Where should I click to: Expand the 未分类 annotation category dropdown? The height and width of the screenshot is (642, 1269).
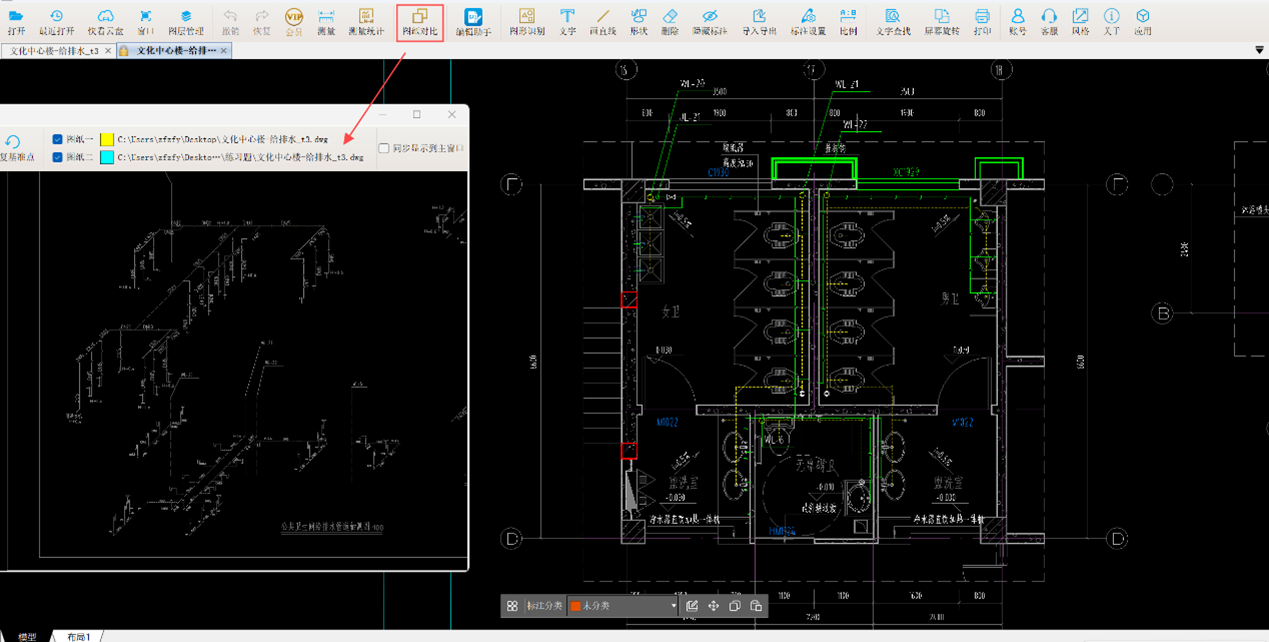pyautogui.click(x=673, y=606)
